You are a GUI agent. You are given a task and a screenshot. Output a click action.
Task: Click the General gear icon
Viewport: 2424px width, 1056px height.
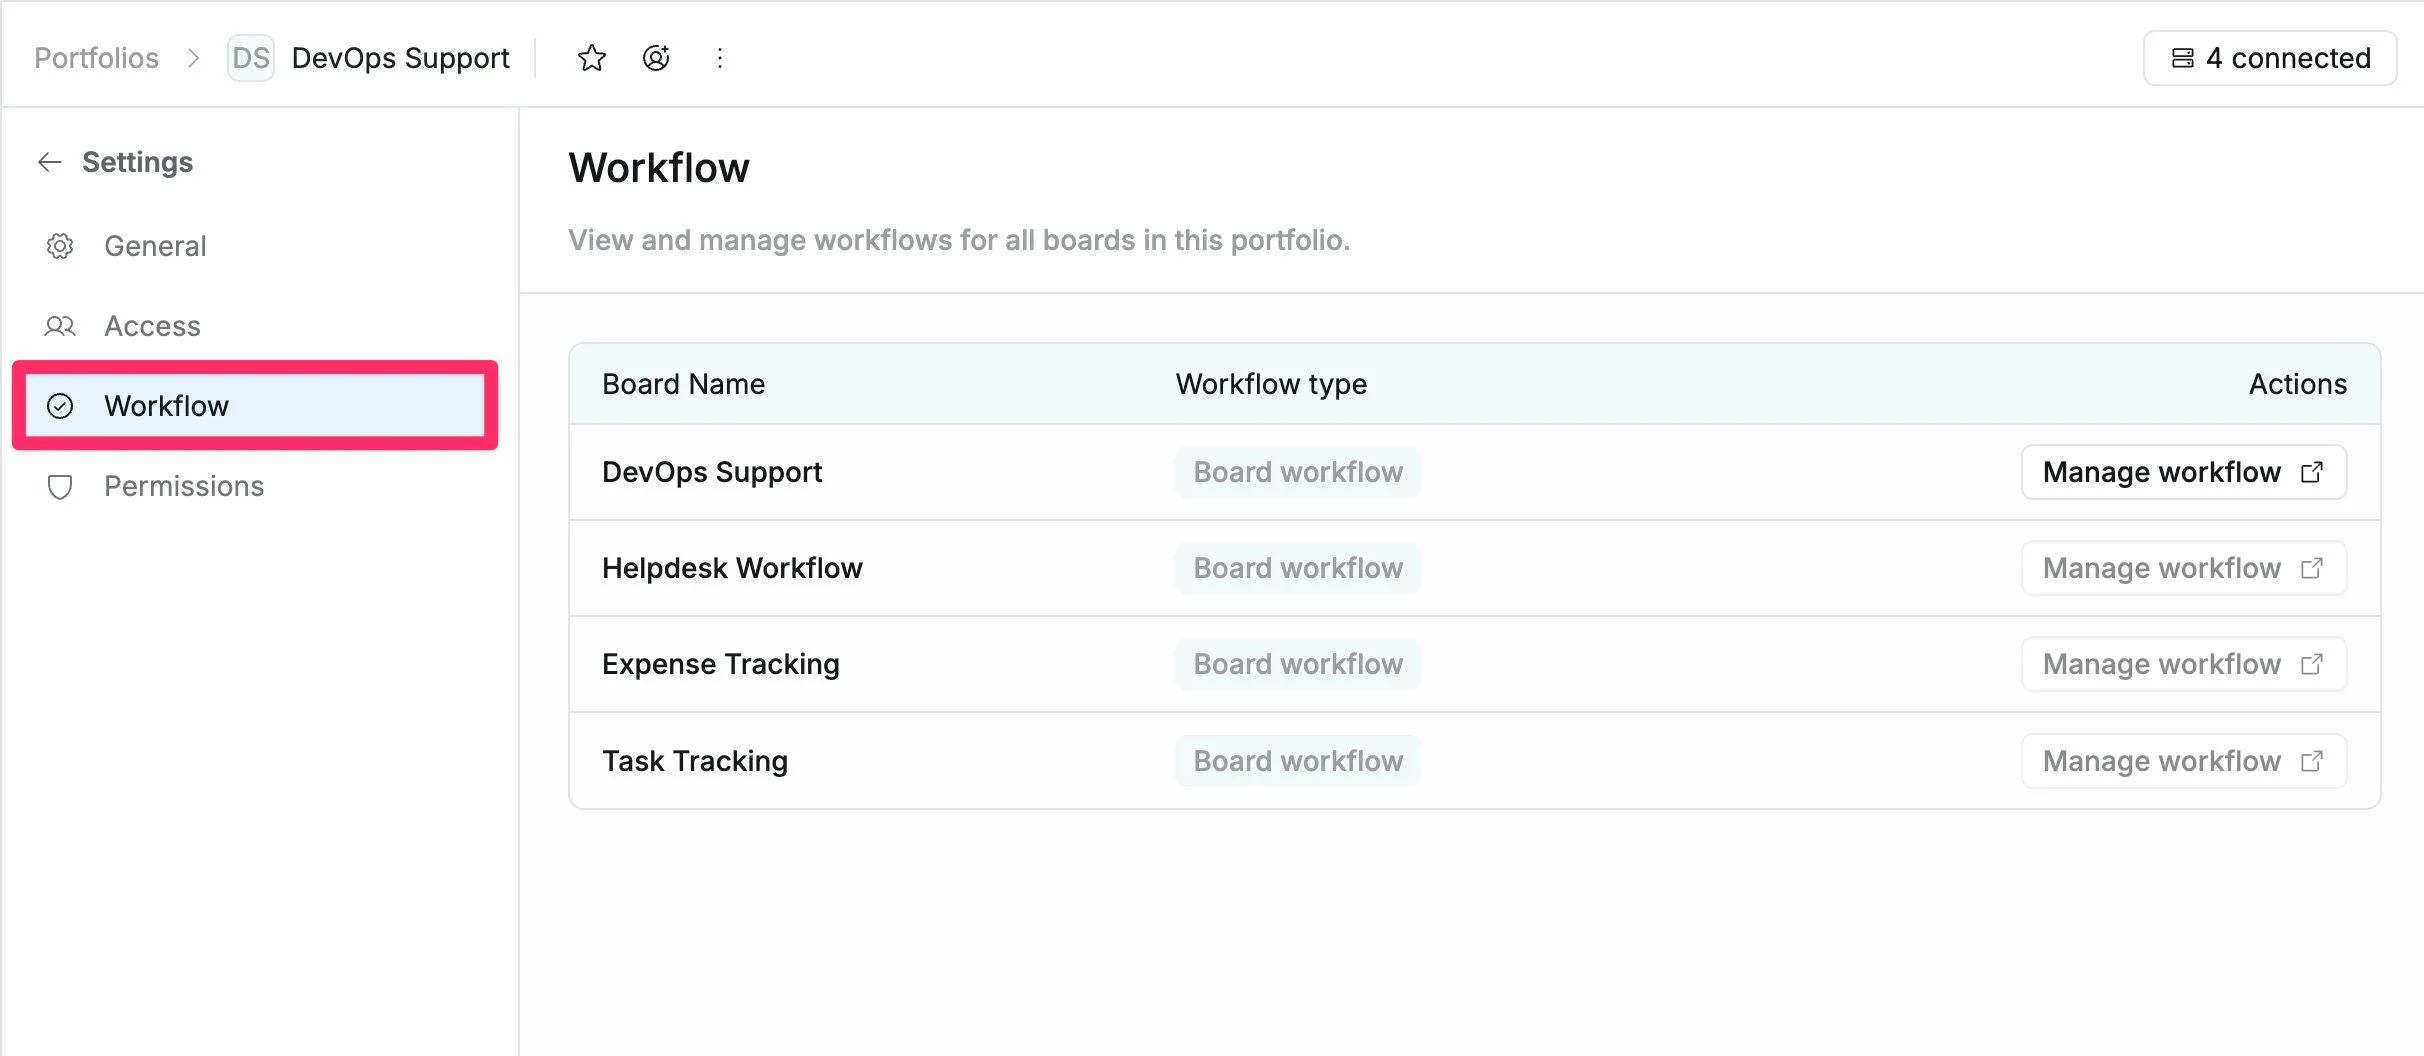[60, 246]
